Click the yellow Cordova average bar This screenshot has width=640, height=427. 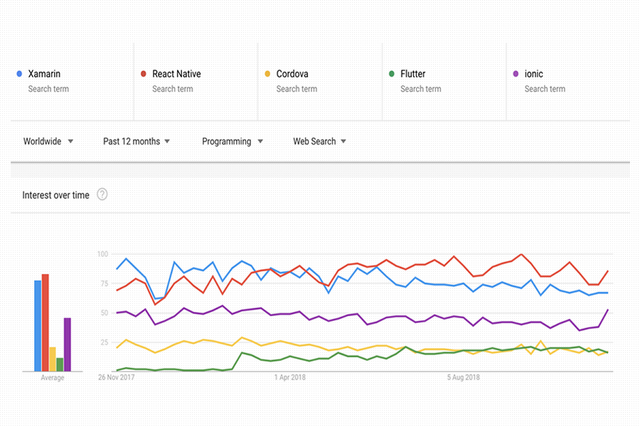(52, 359)
